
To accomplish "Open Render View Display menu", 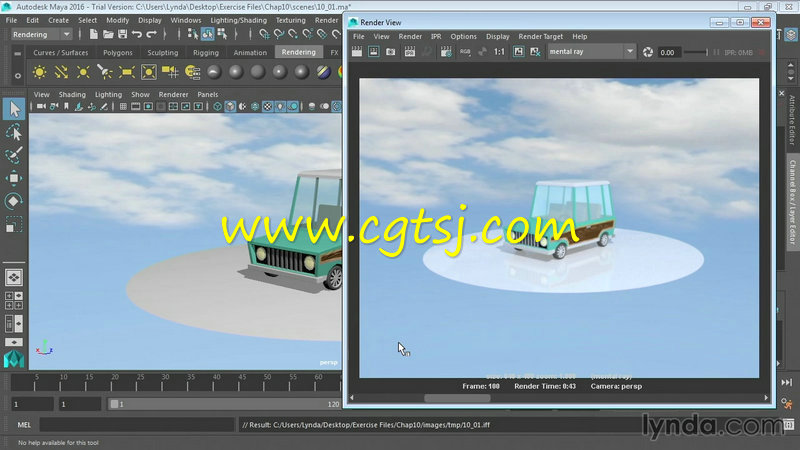I will click(x=497, y=37).
